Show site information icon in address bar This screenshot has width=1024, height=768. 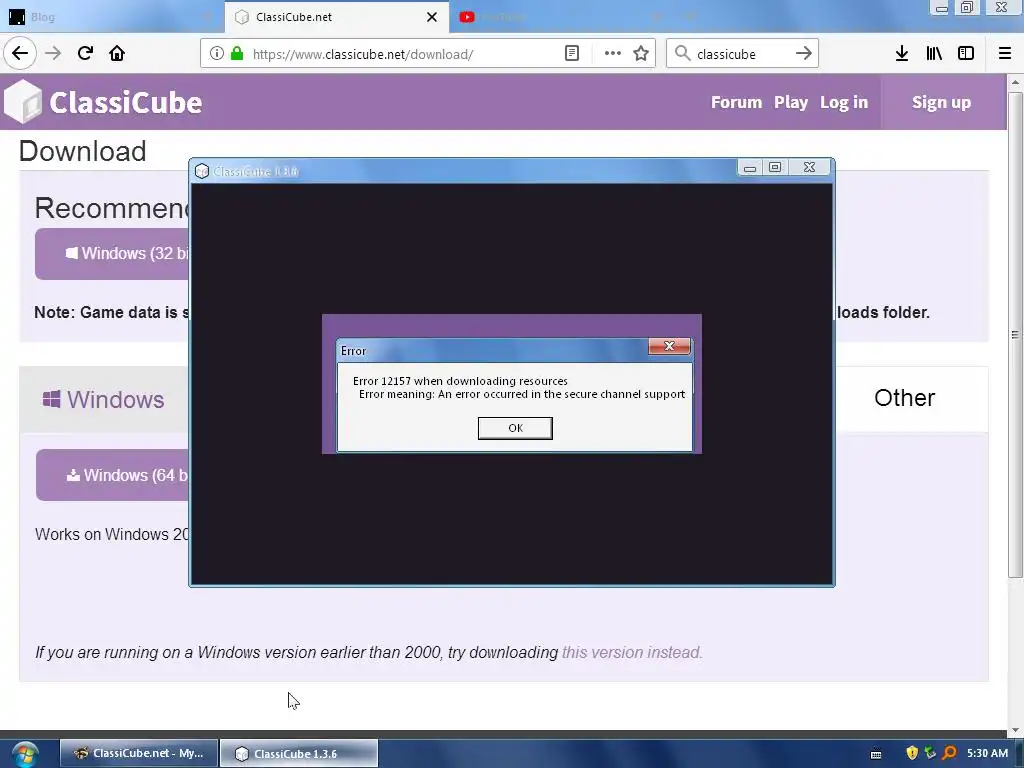216,54
